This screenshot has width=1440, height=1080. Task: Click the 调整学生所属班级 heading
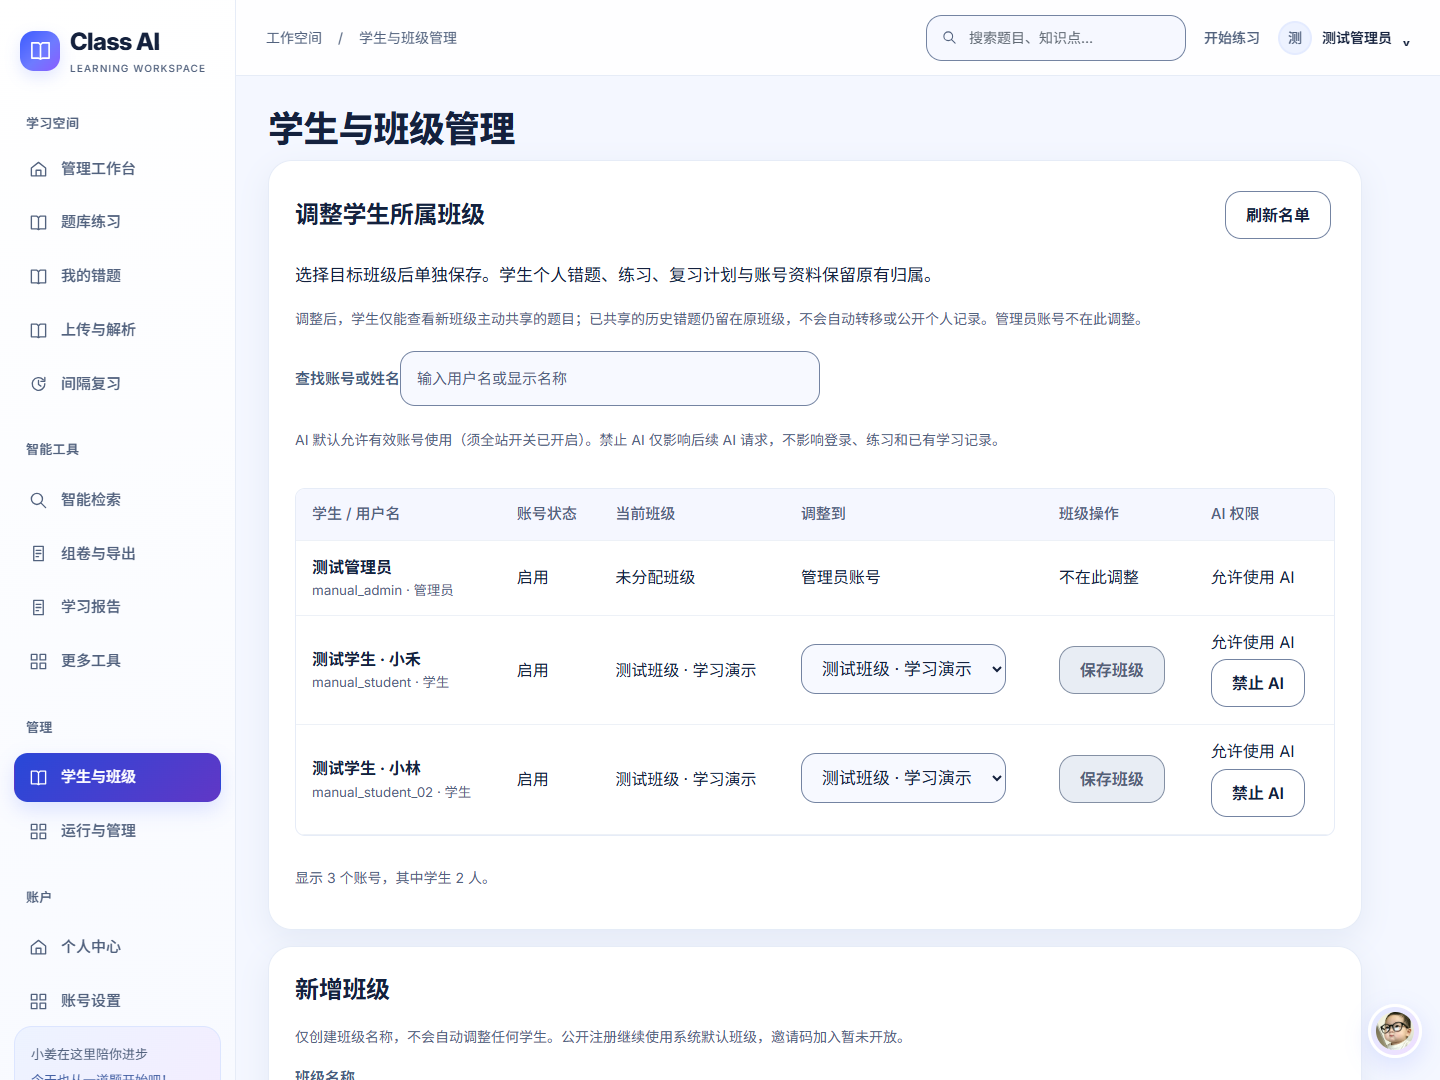click(390, 215)
